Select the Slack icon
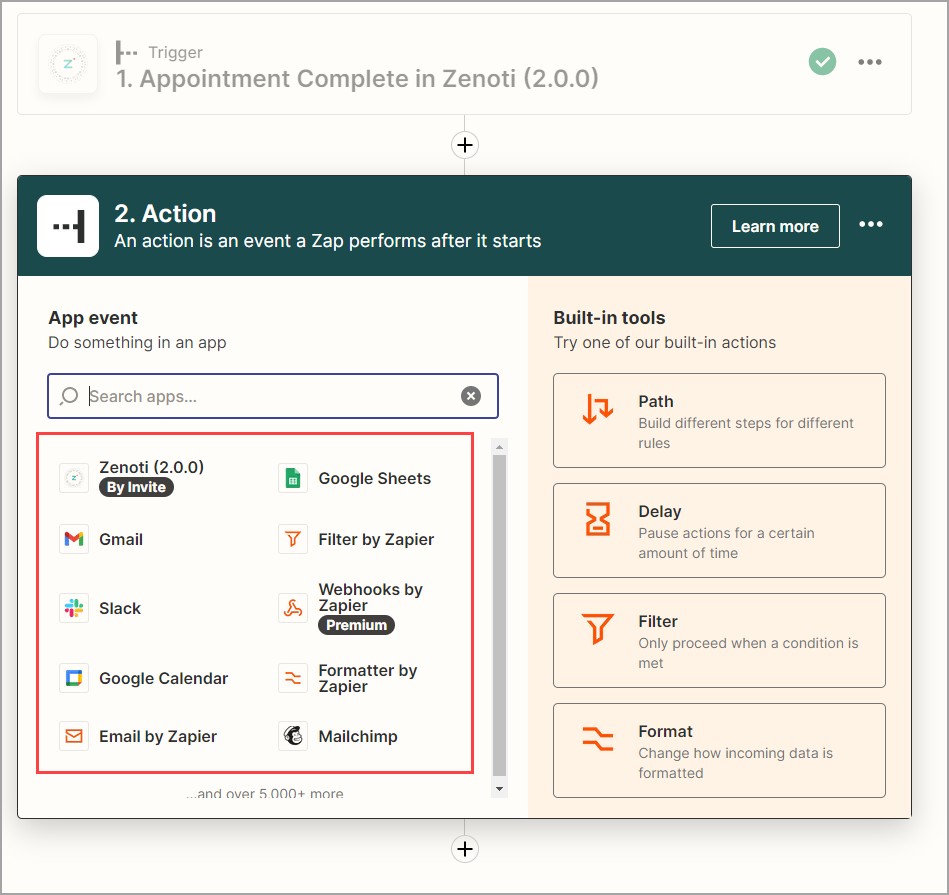Image resolution: width=949 pixels, height=895 pixels. pos(74,608)
